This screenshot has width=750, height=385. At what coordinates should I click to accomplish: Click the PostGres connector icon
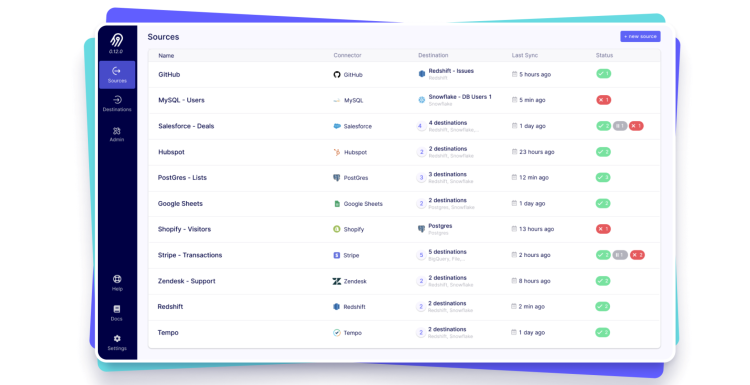point(337,178)
